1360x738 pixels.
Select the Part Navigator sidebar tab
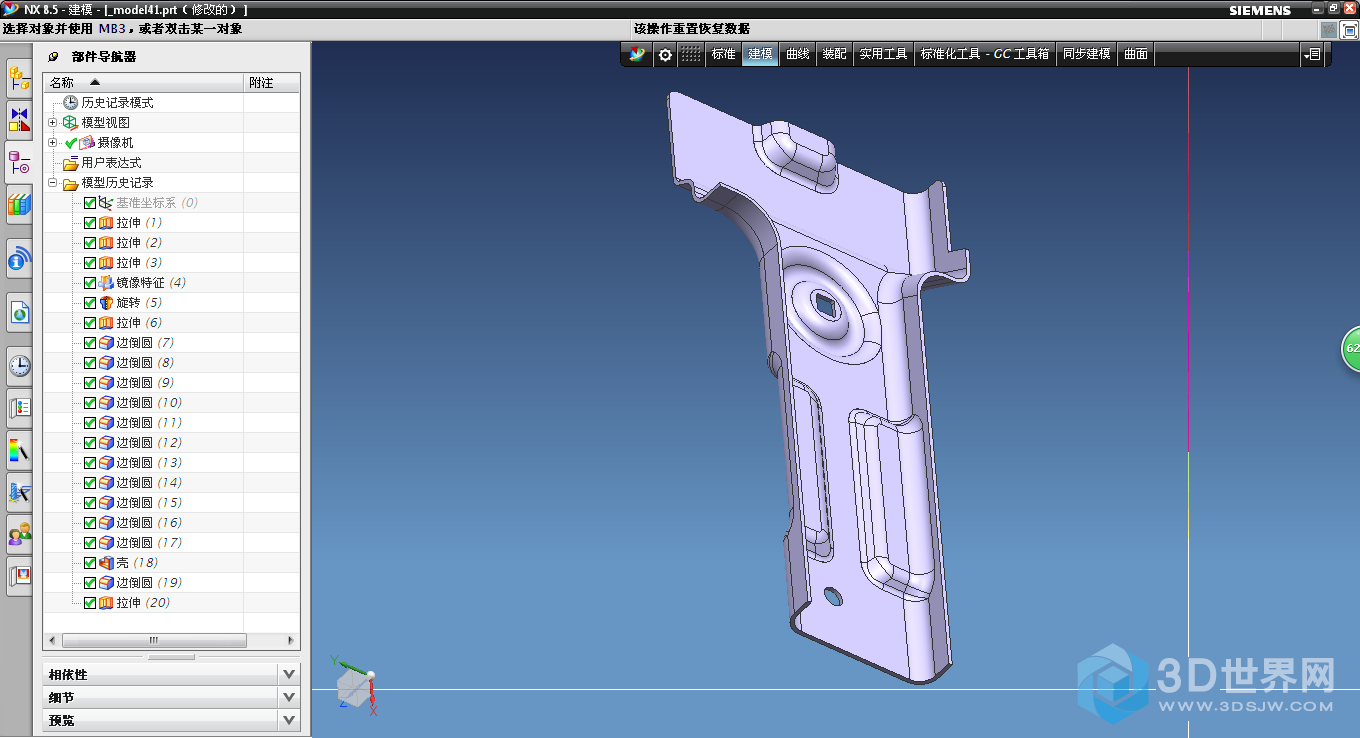pyautogui.click(x=19, y=162)
